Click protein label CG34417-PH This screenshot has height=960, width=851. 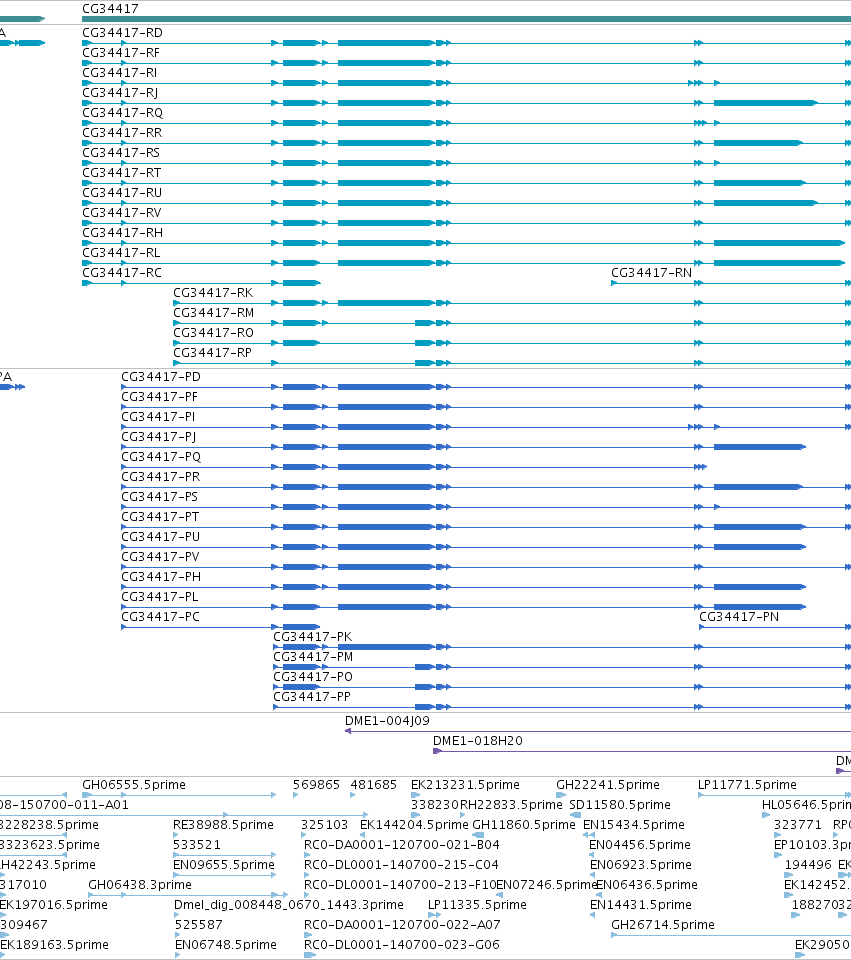click(161, 577)
